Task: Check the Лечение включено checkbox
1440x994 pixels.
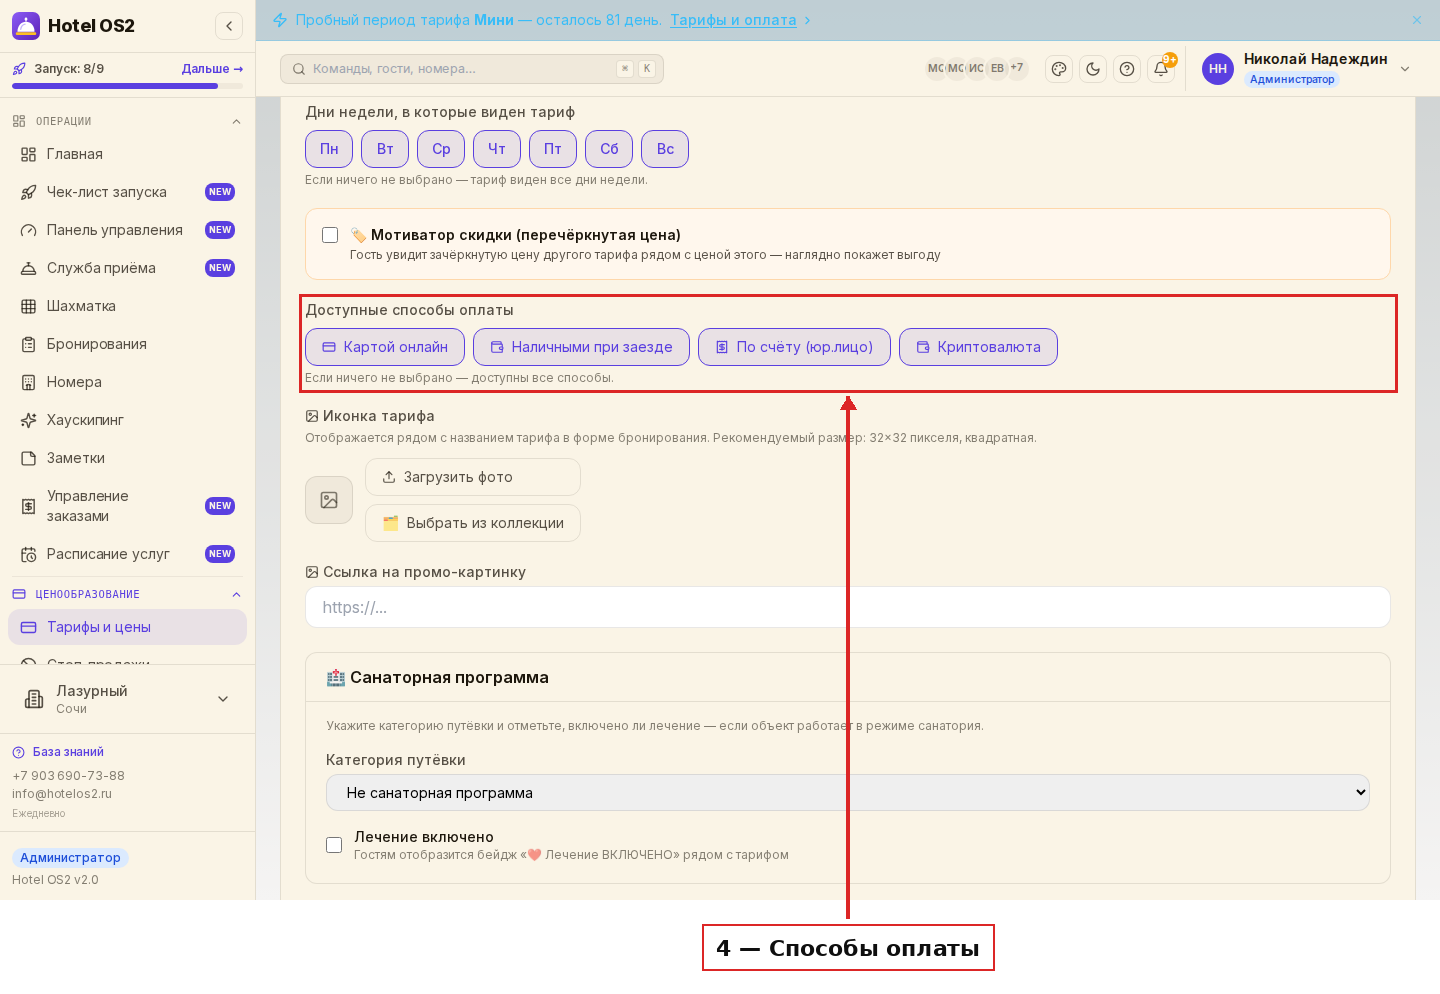Action: [x=334, y=845]
